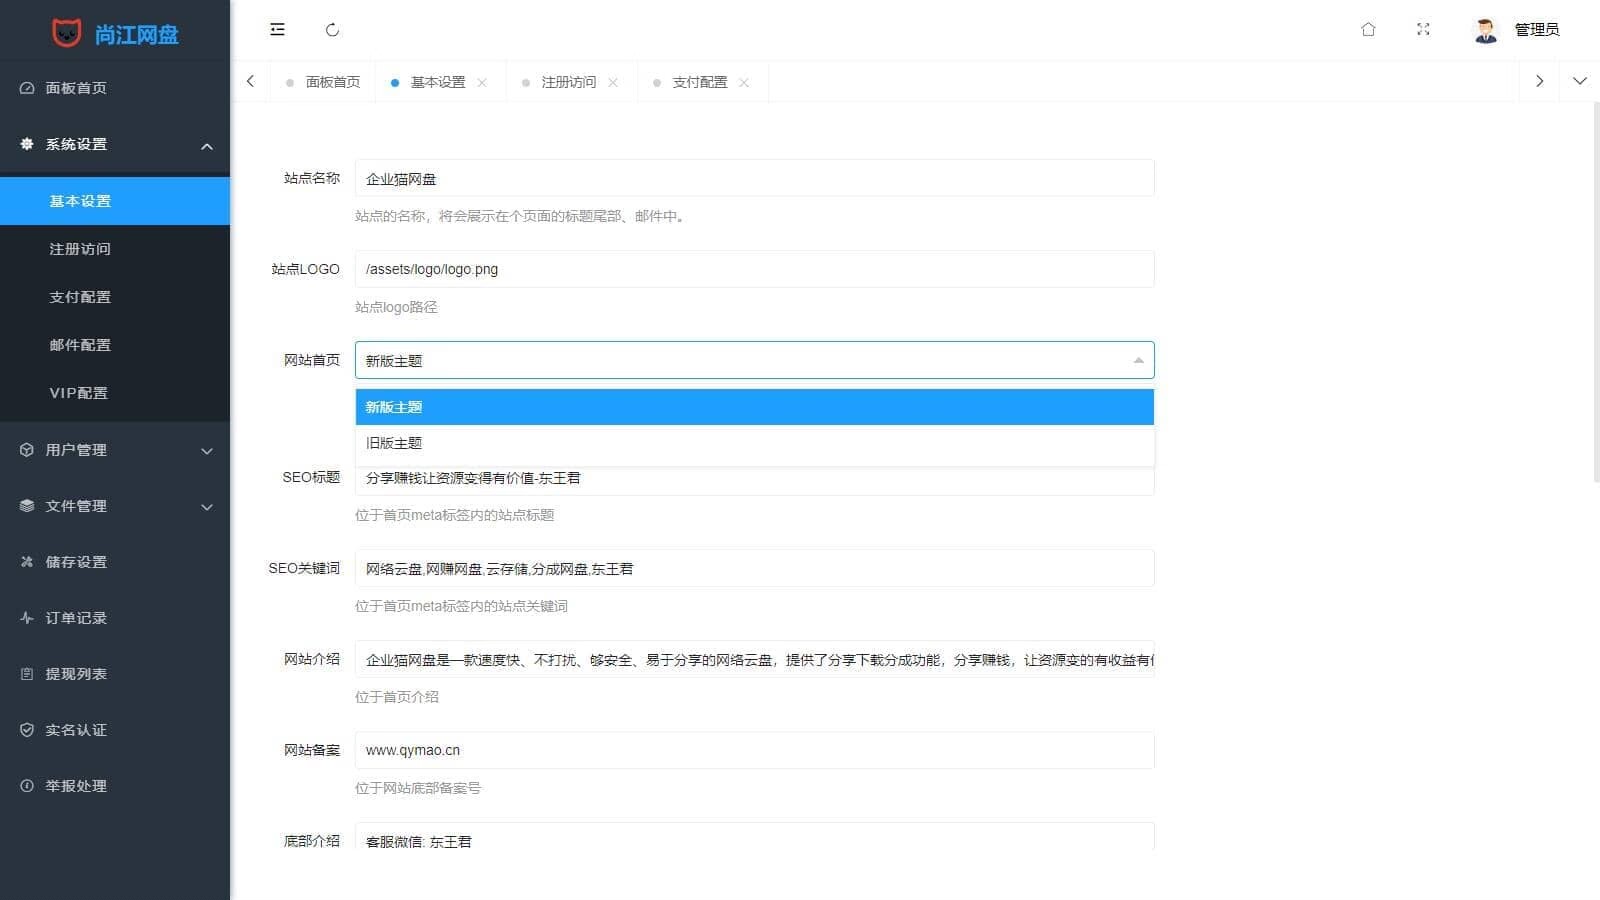Click the 储存设置 sidebar icon

(x=26, y=562)
